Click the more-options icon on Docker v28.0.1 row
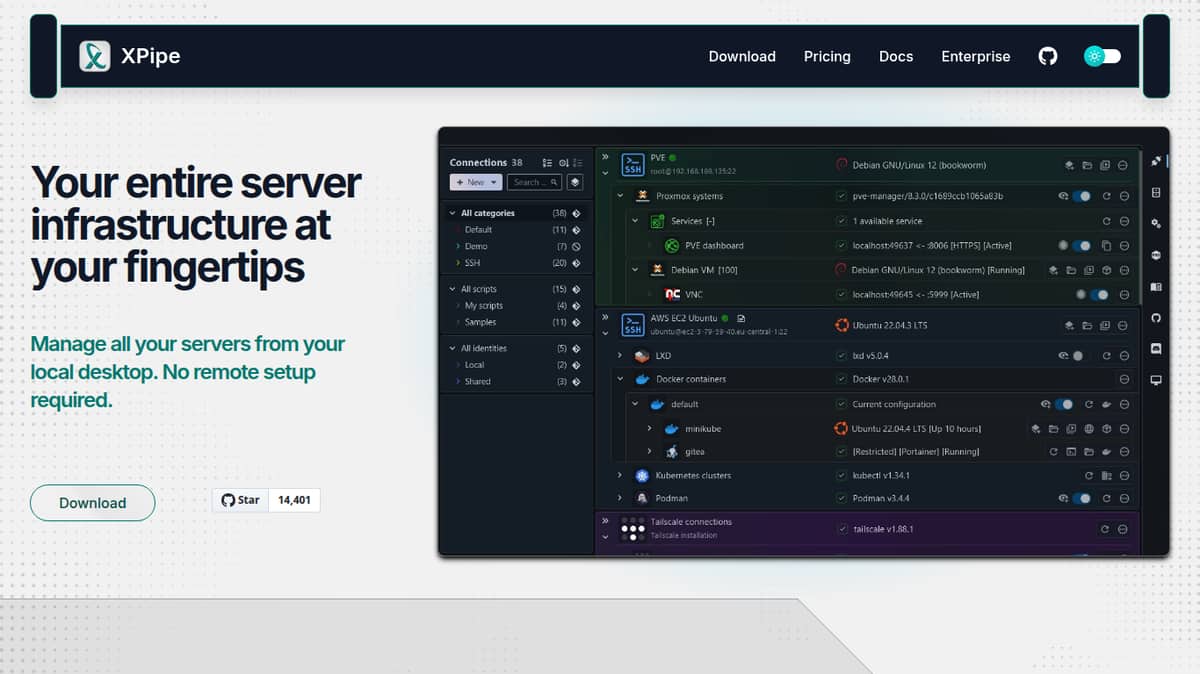Viewport: 1200px width, 674px height. (x=1124, y=380)
